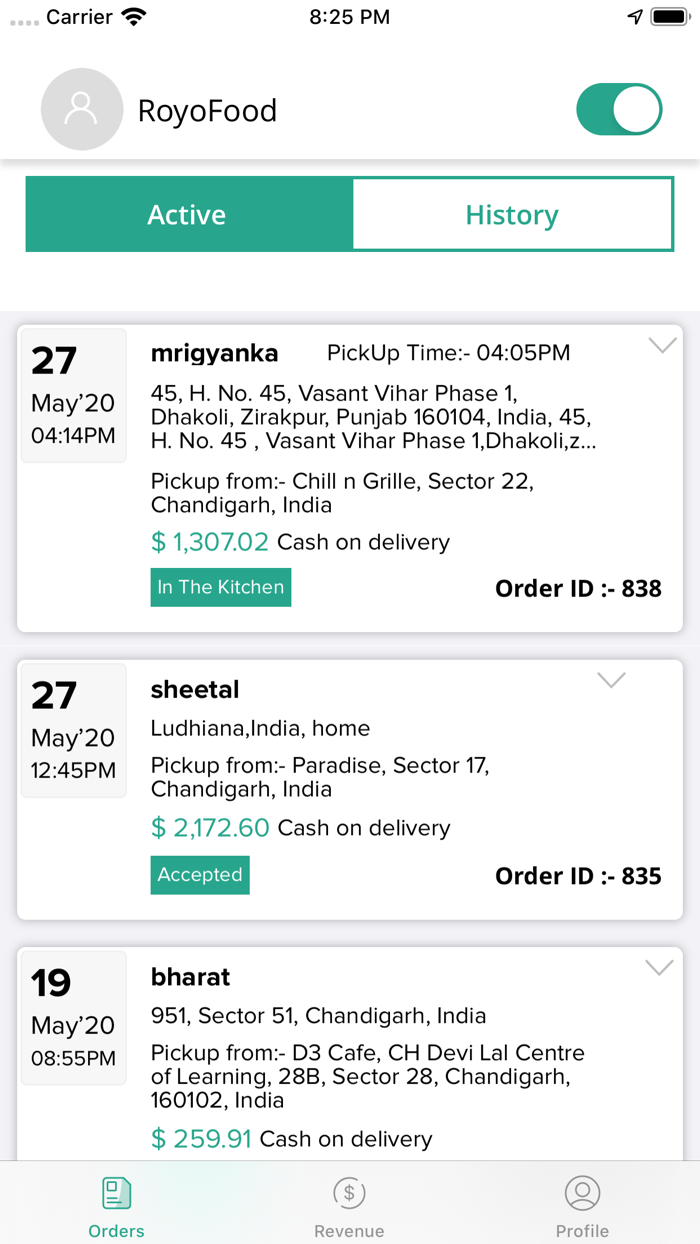
Task: Select the 19 May'20 08:55PM date box
Action: 74,1017
